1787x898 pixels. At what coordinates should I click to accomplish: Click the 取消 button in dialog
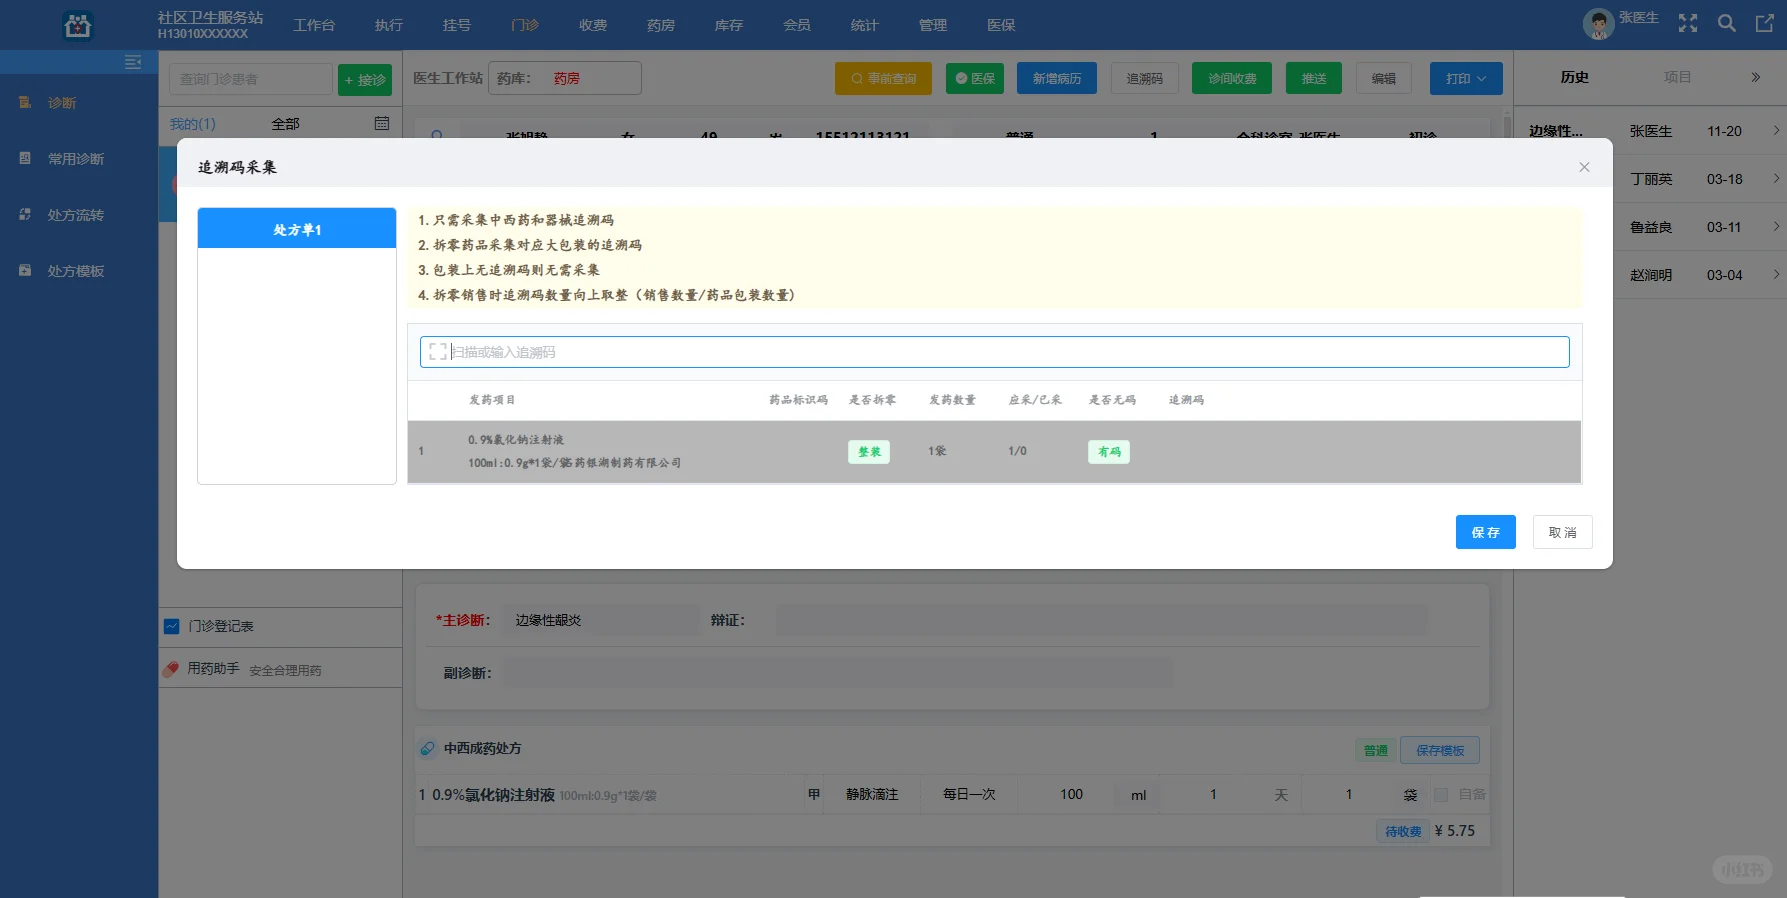point(1562,532)
